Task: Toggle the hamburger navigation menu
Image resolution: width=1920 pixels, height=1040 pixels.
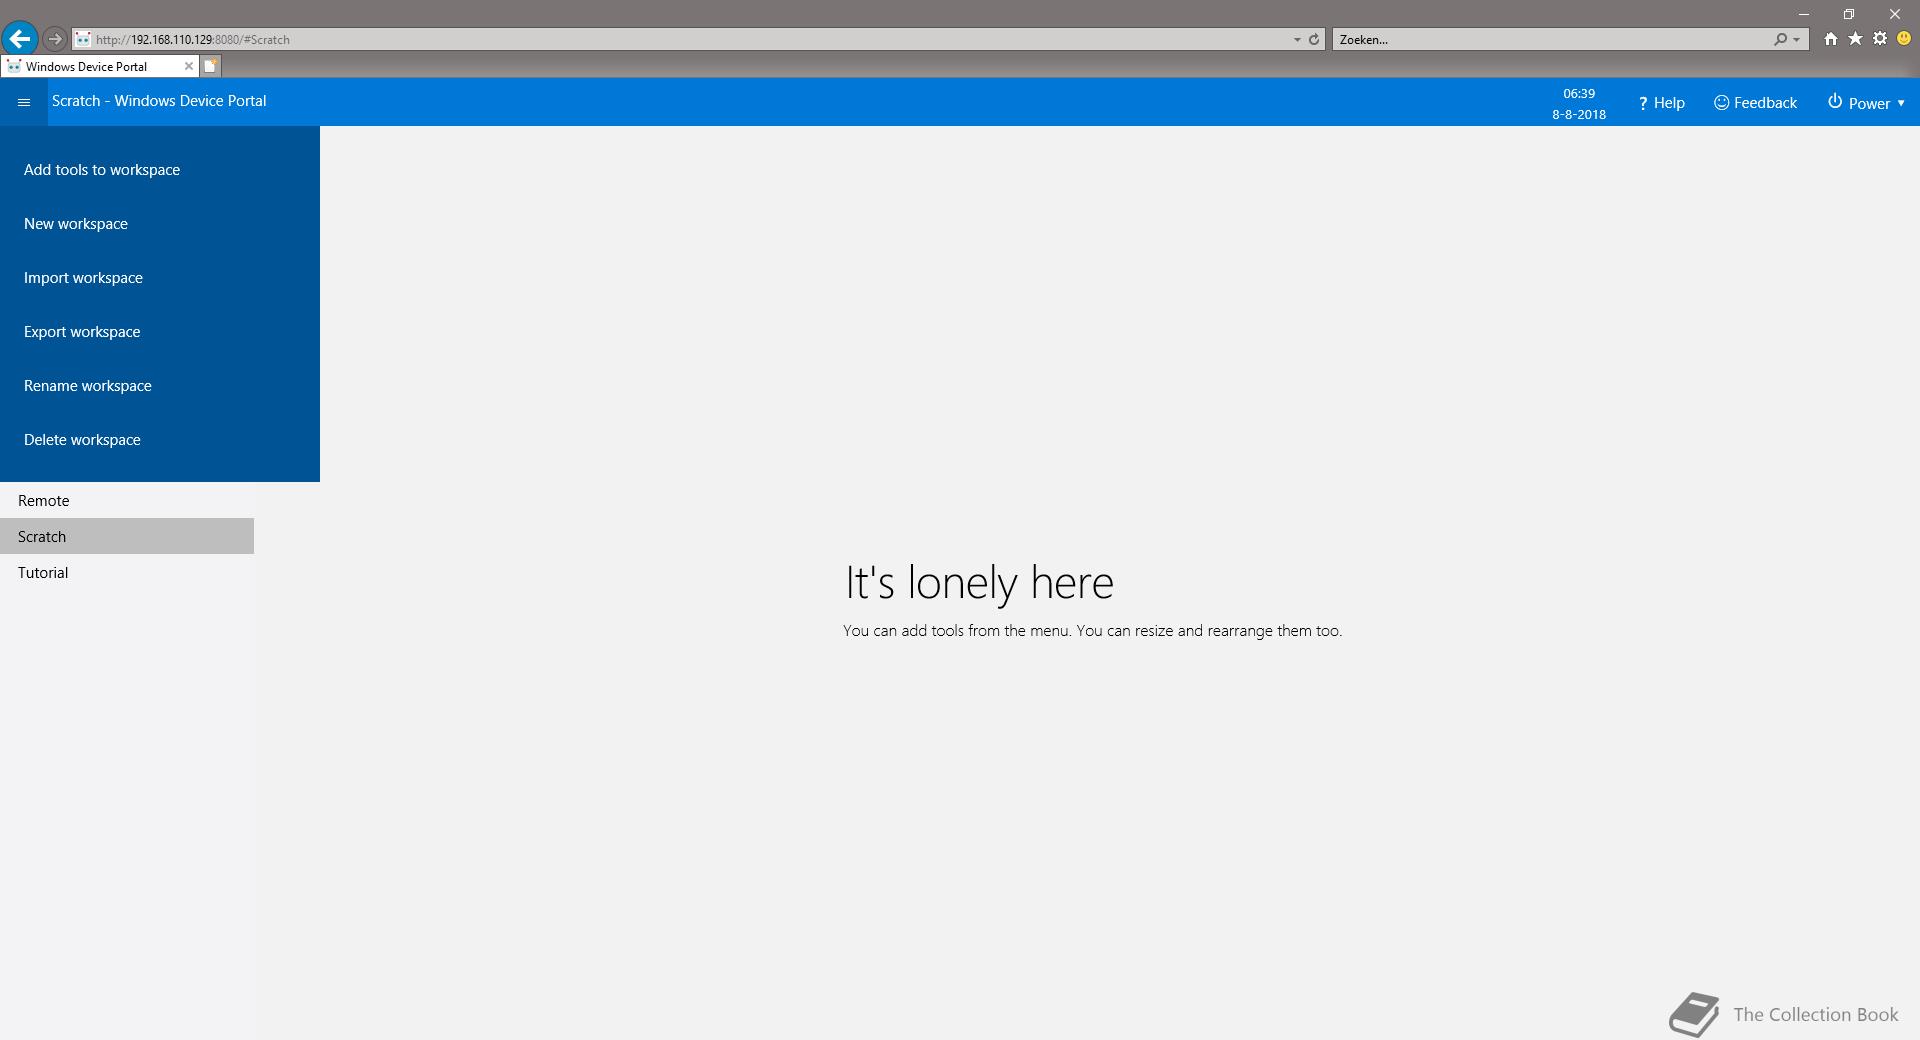Action: click(x=24, y=102)
